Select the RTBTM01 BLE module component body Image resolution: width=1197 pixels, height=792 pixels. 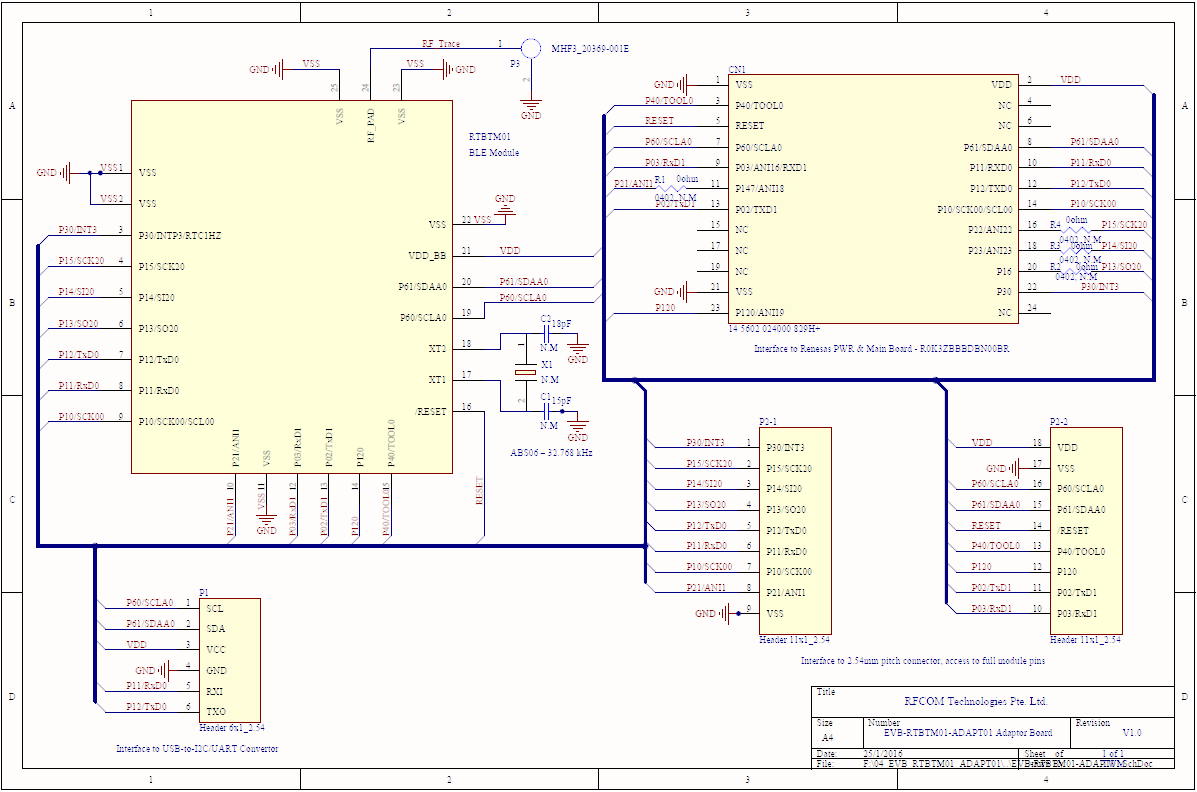click(292, 286)
